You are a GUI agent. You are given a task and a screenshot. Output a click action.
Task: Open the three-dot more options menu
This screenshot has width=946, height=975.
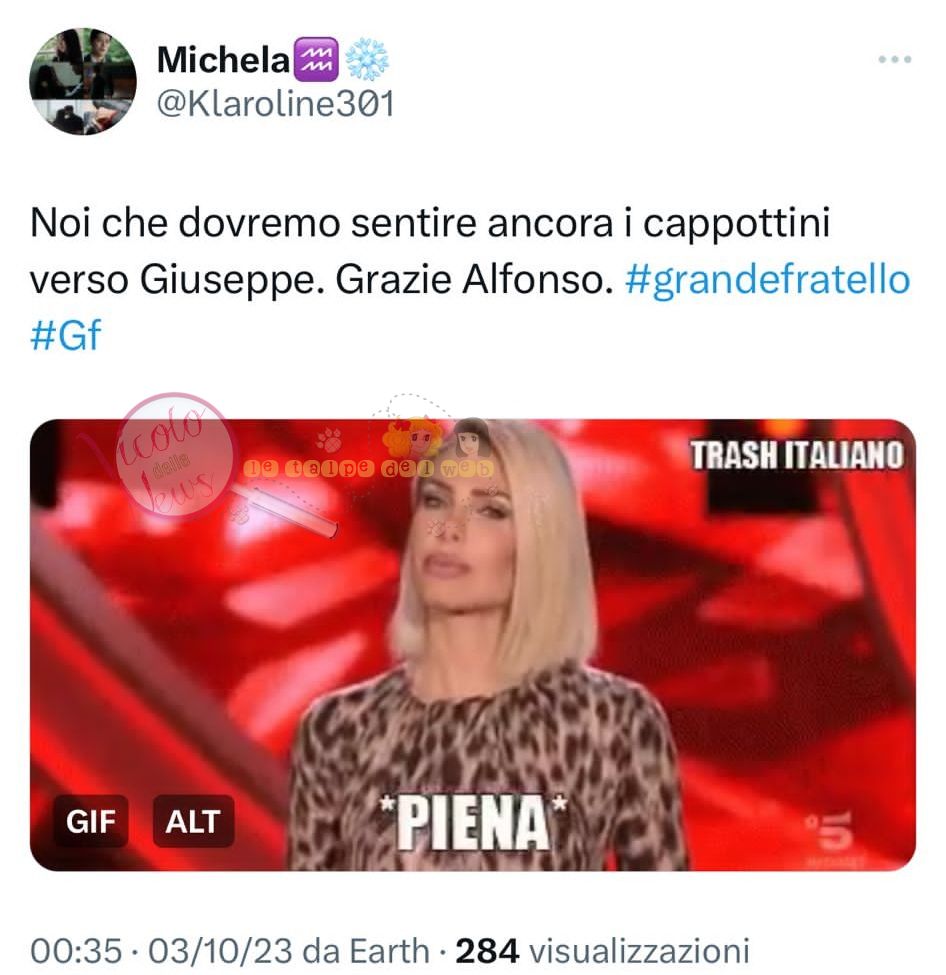pos(894,60)
